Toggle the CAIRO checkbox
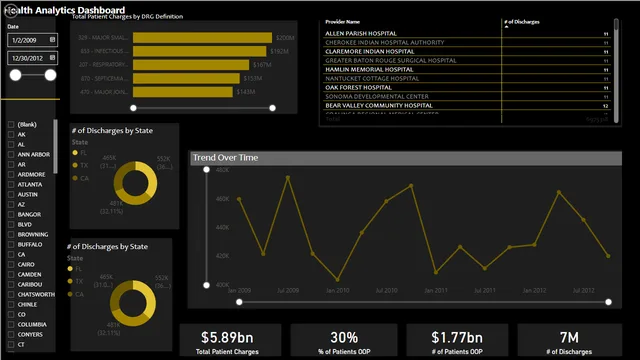This screenshot has height=360, width=640. coord(11,264)
